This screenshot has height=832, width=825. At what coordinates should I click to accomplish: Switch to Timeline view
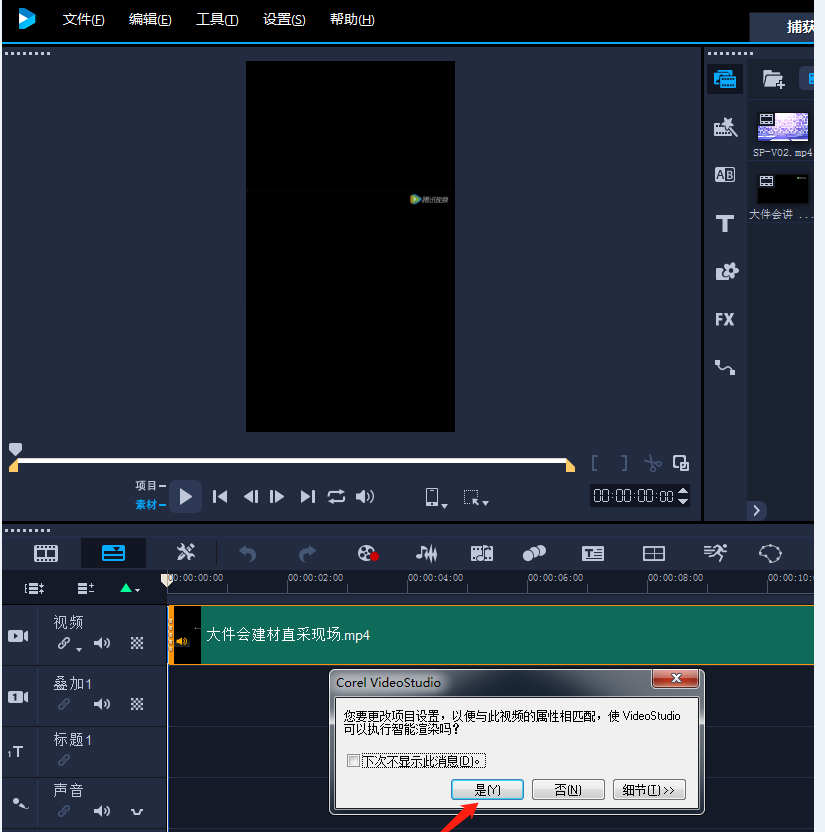[x=113, y=553]
